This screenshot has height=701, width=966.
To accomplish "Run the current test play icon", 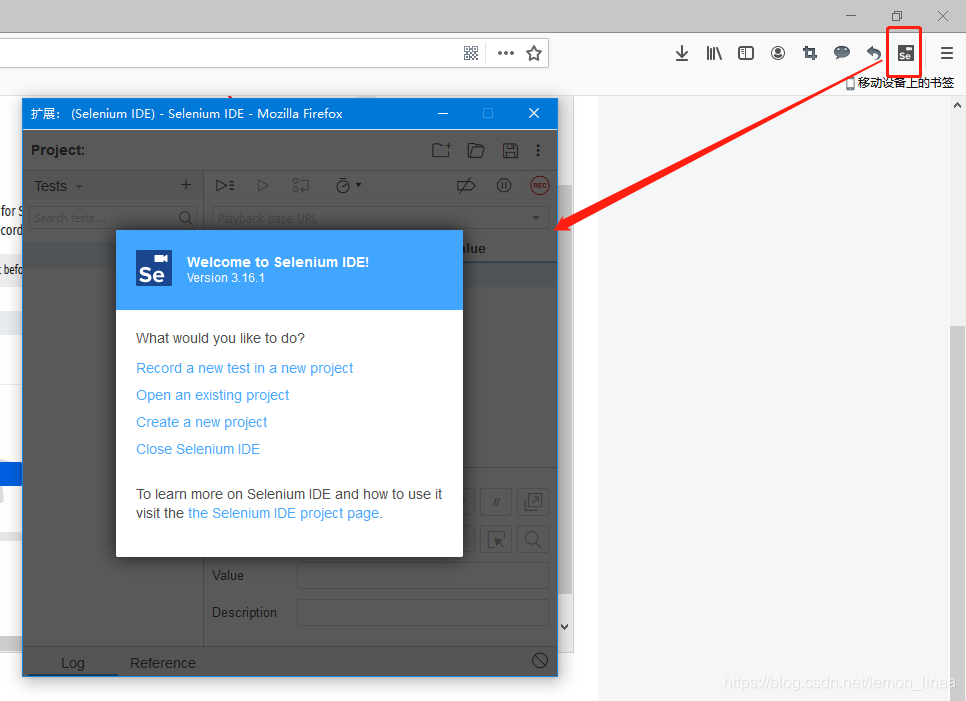I will [x=263, y=185].
